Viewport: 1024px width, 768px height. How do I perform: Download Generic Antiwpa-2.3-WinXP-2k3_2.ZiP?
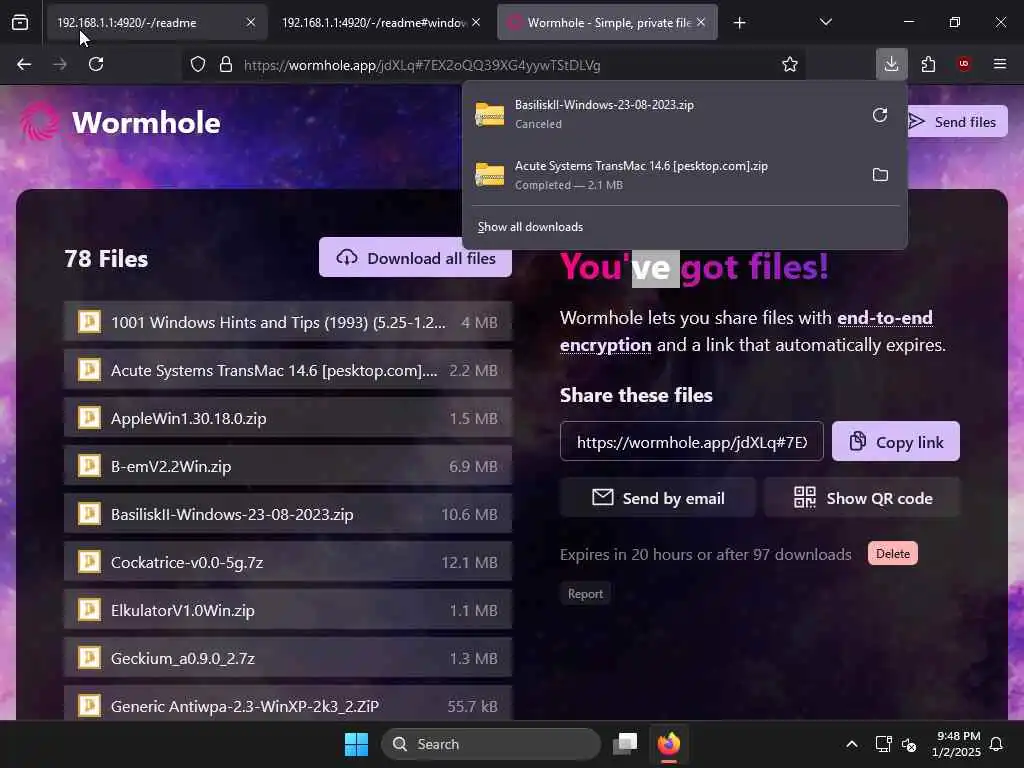[x=288, y=704]
